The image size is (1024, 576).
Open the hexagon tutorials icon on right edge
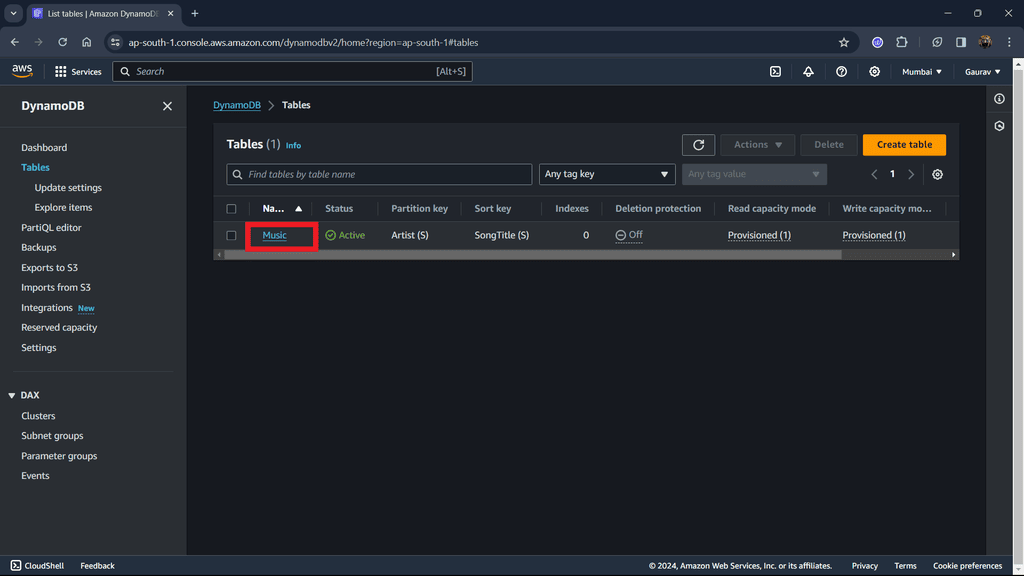click(x=999, y=125)
